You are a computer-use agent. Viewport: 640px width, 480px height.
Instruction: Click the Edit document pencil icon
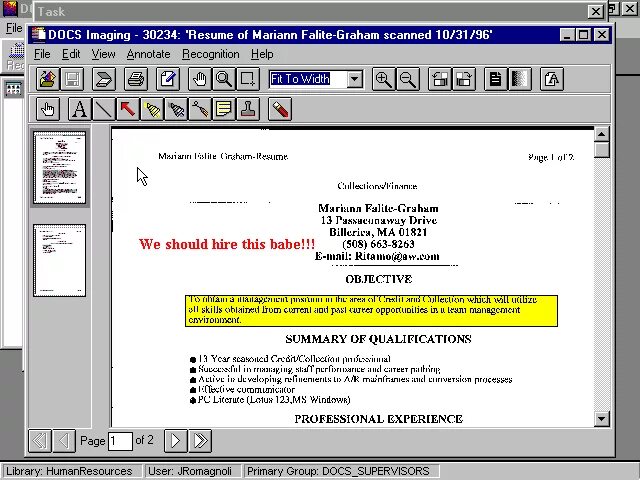(168, 79)
